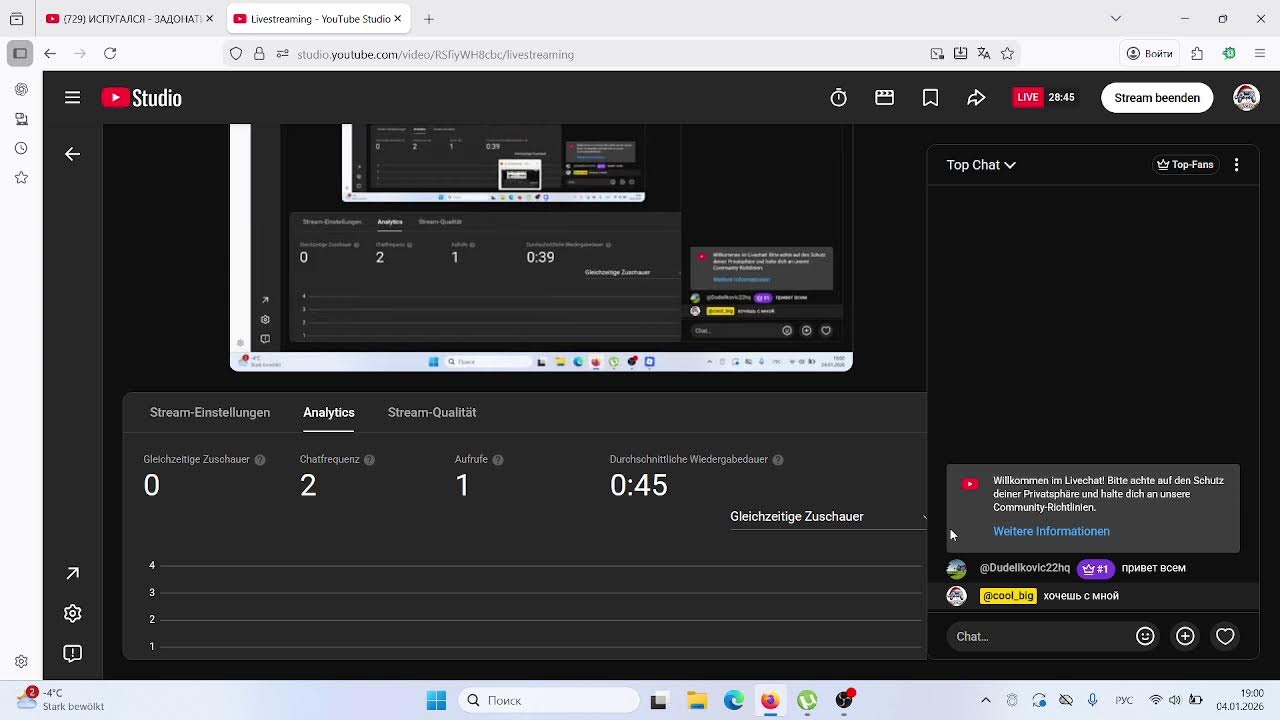Switch to Stream-Einstellungen tab
This screenshot has width=1280, height=720.
tap(210, 412)
